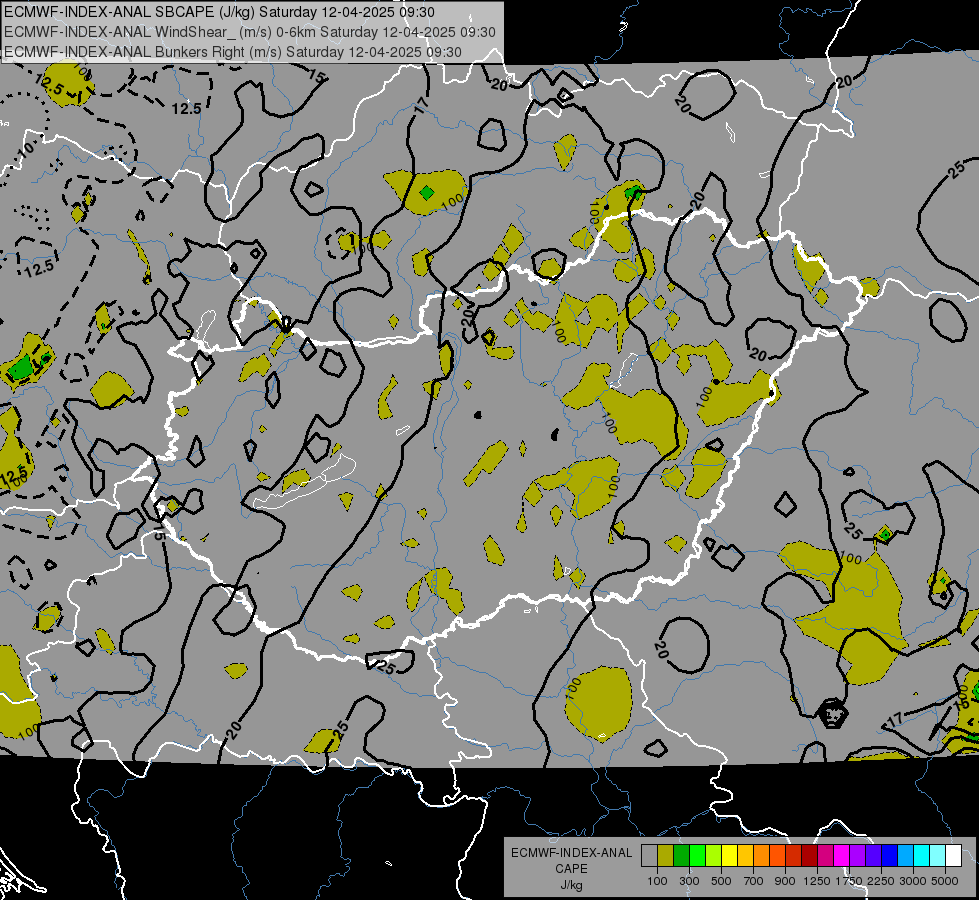Click the 5000 legend value

coord(945,881)
